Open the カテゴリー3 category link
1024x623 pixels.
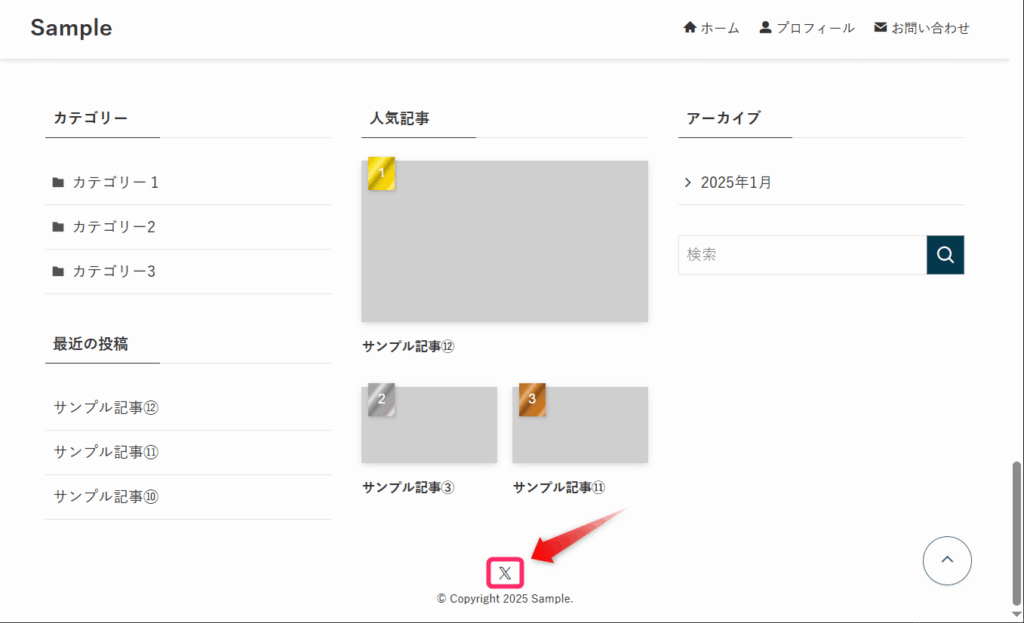[x=114, y=271]
